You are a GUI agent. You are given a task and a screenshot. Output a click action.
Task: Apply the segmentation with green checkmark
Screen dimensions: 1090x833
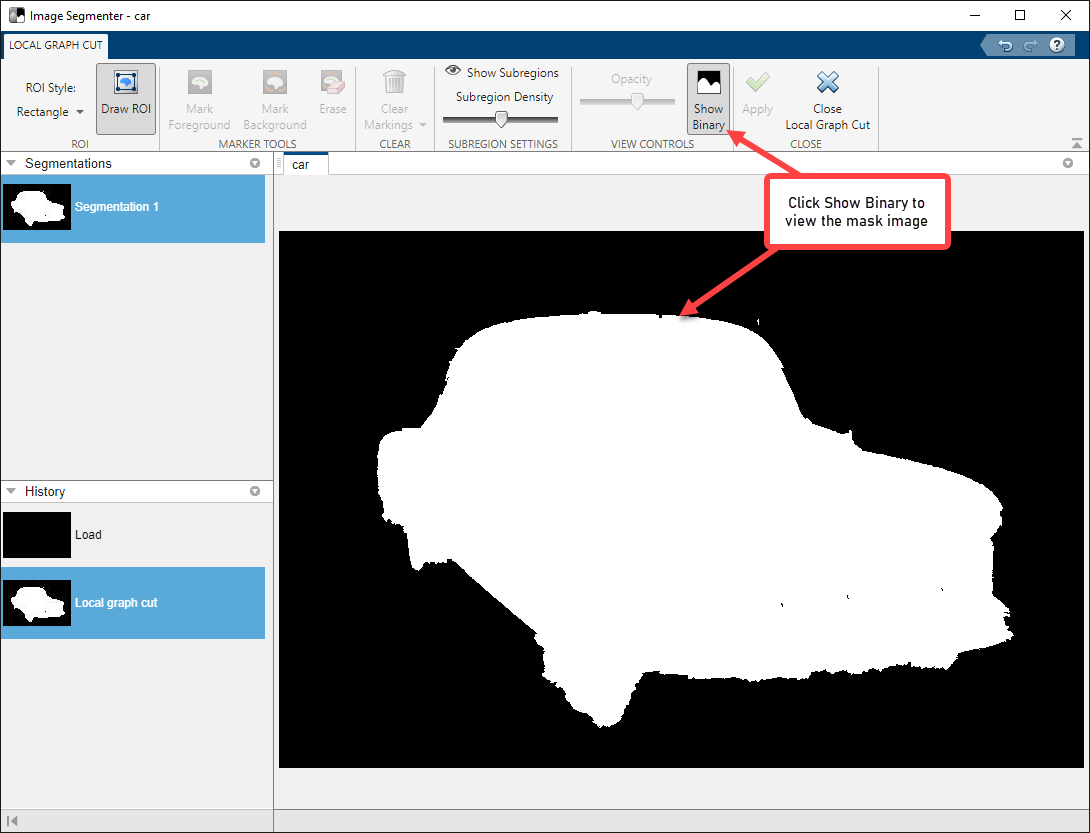pos(757,93)
